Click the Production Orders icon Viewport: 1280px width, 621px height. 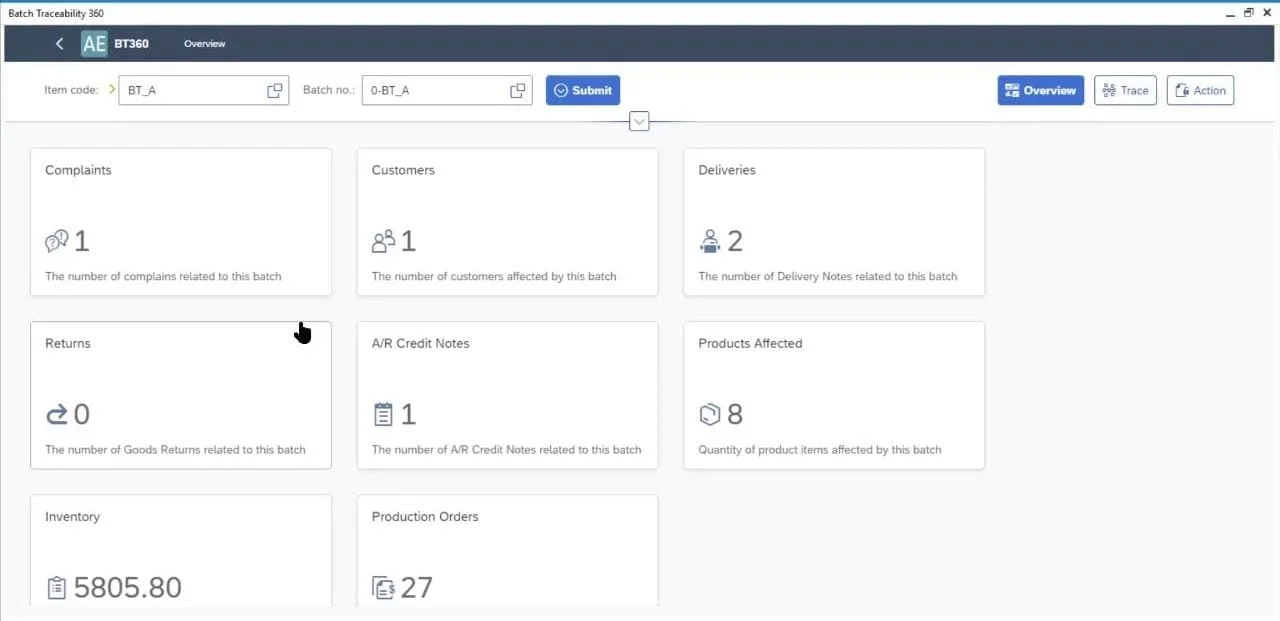pyautogui.click(x=384, y=588)
